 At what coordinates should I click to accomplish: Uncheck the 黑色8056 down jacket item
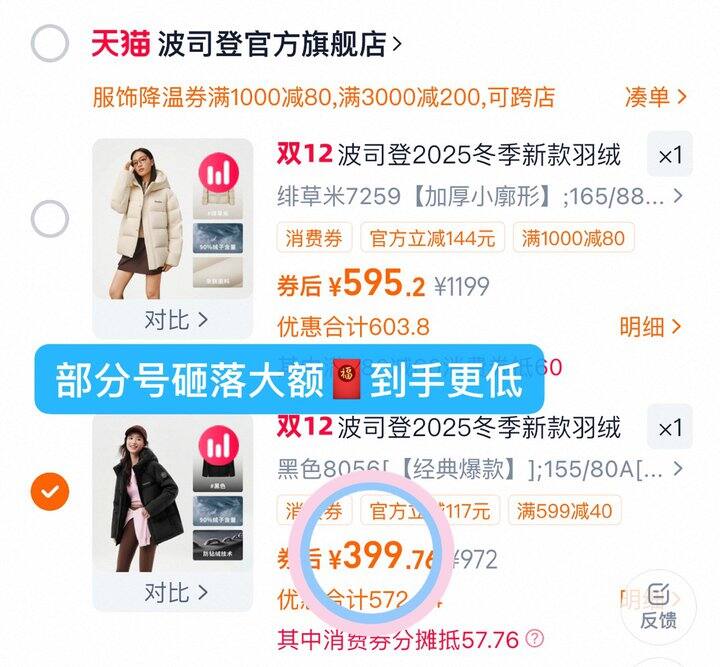50,492
